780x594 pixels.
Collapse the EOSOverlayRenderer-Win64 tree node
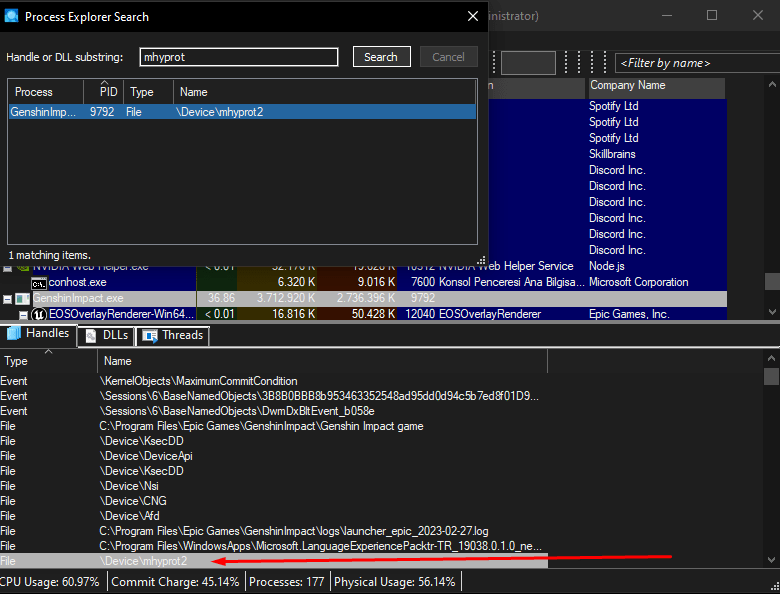pos(23,315)
